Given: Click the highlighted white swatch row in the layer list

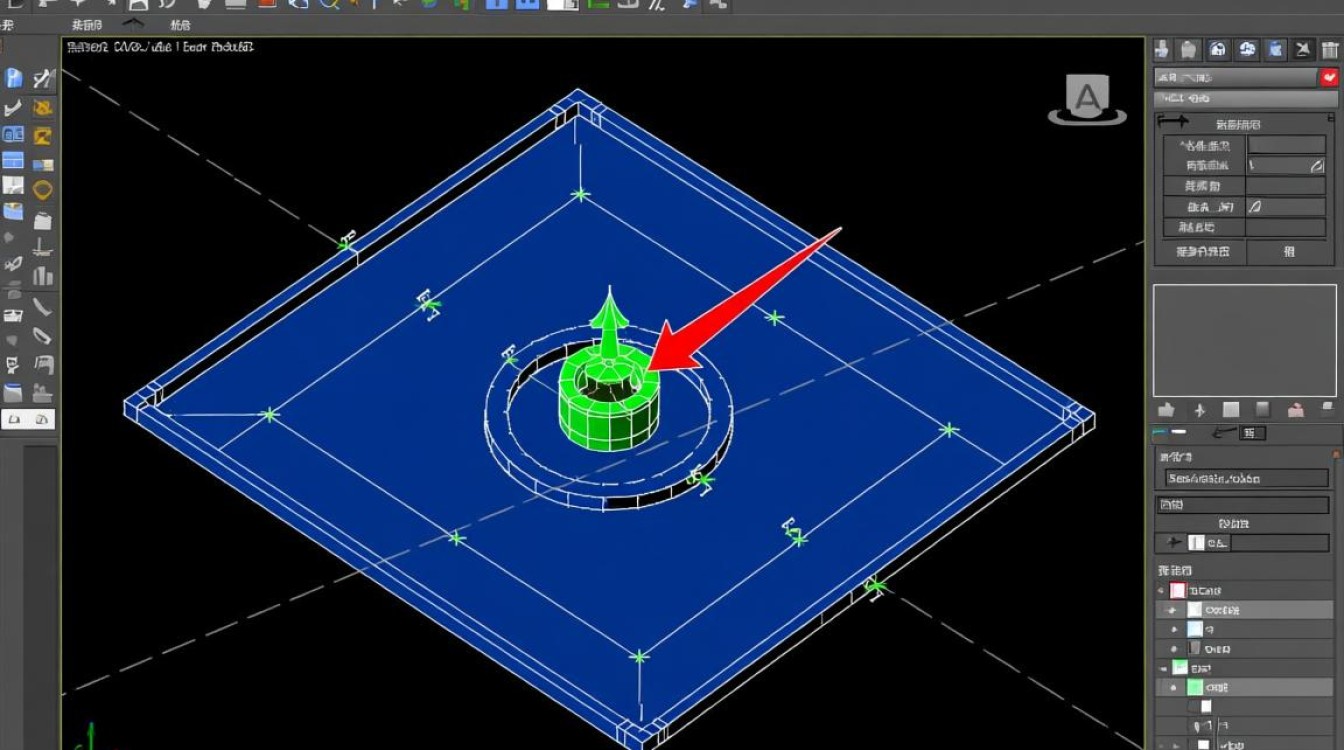Looking at the screenshot, I should [x=1245, y=610].
